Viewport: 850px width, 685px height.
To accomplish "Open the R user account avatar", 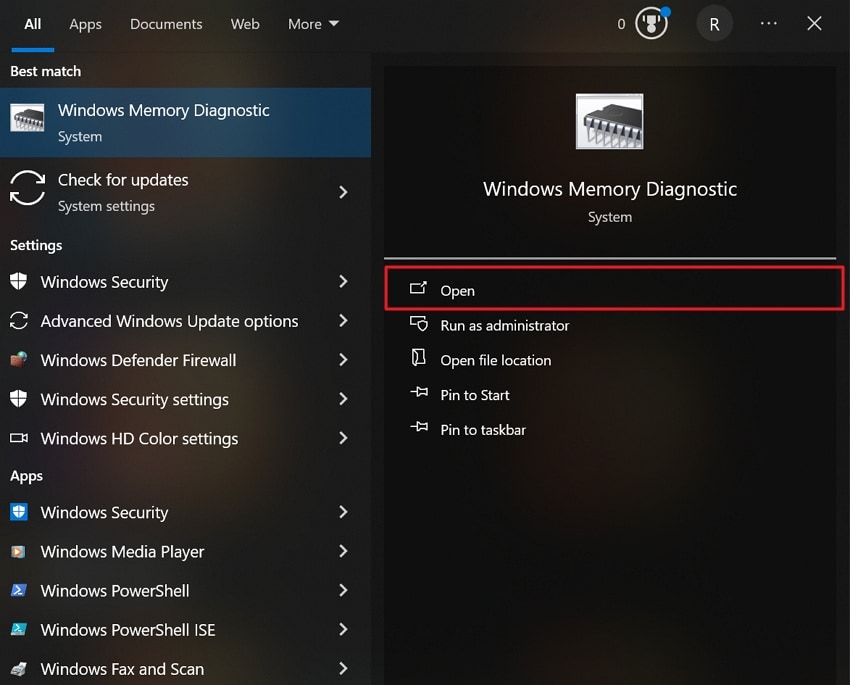I will tap(714, 23).
